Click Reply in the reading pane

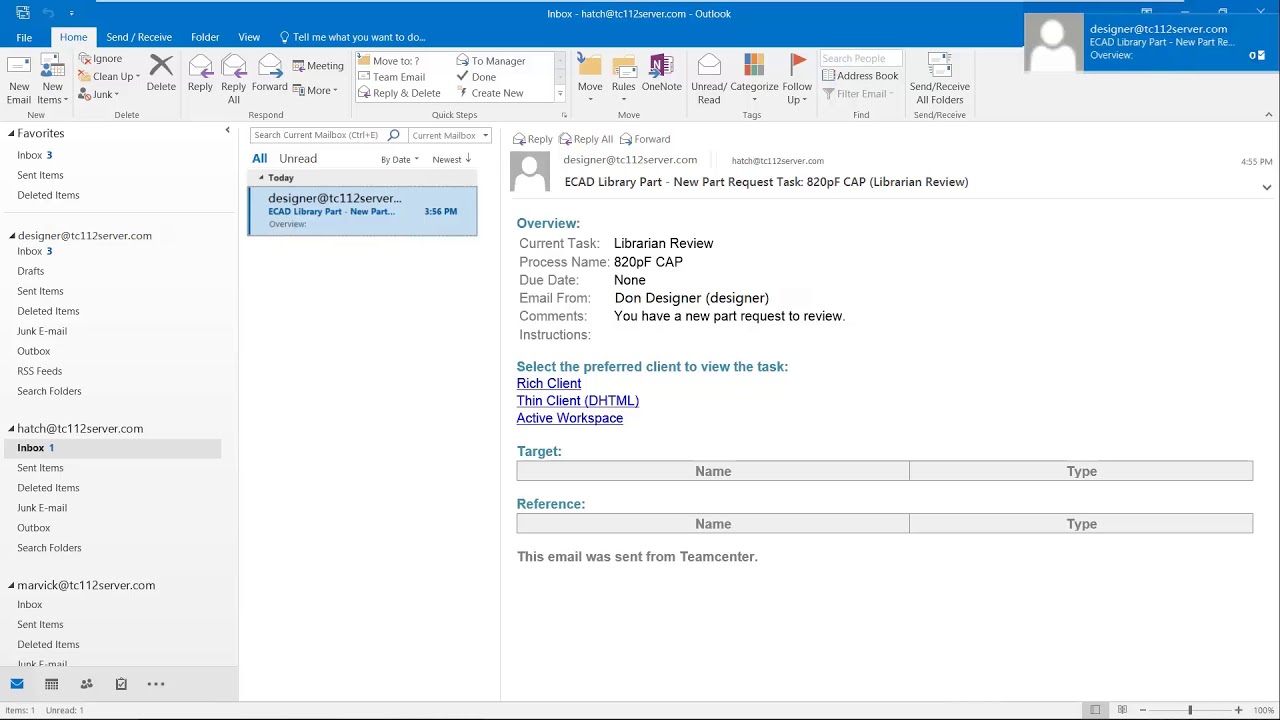[x=532, y=139]
